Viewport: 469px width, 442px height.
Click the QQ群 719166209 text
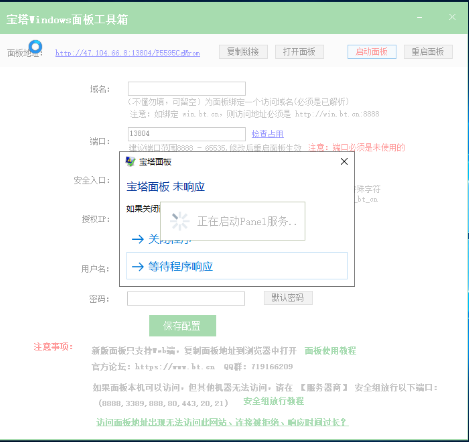coord(258,367)
